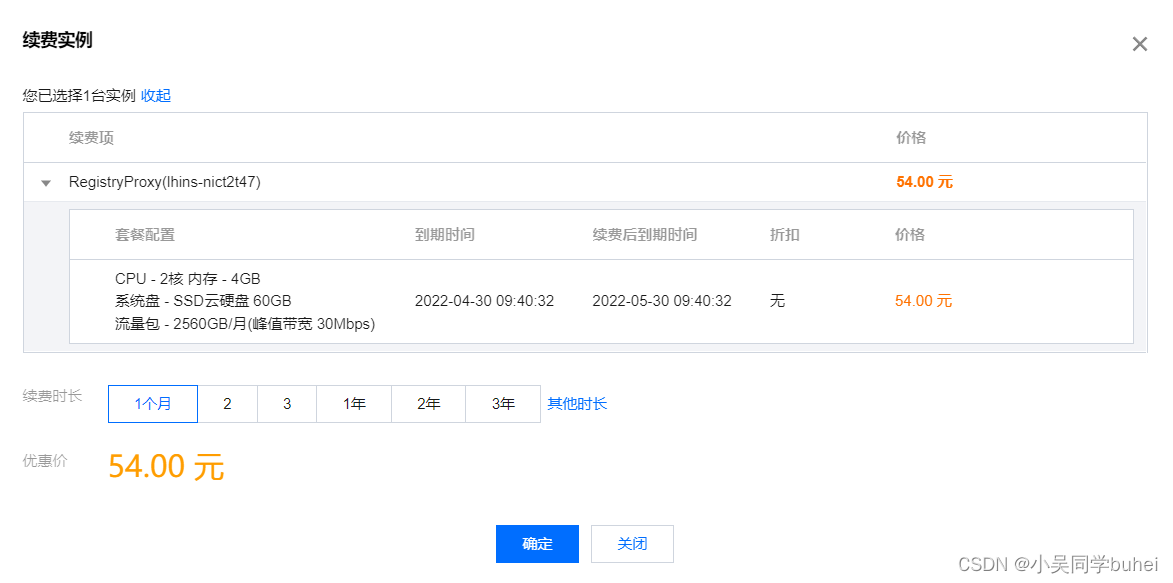Select the 2 months duration option
Screen dimensions: 1173x583
(x=227, y=404)
